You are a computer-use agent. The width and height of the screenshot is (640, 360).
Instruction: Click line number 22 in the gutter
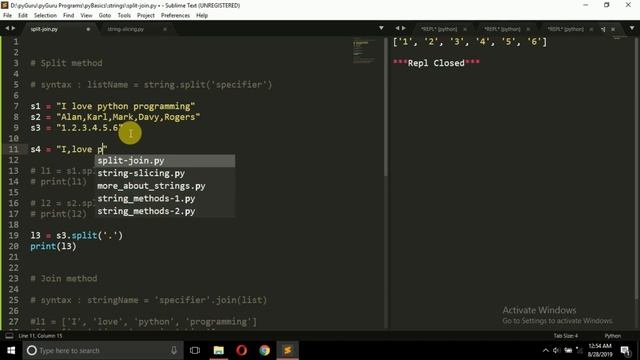[13, 268]
